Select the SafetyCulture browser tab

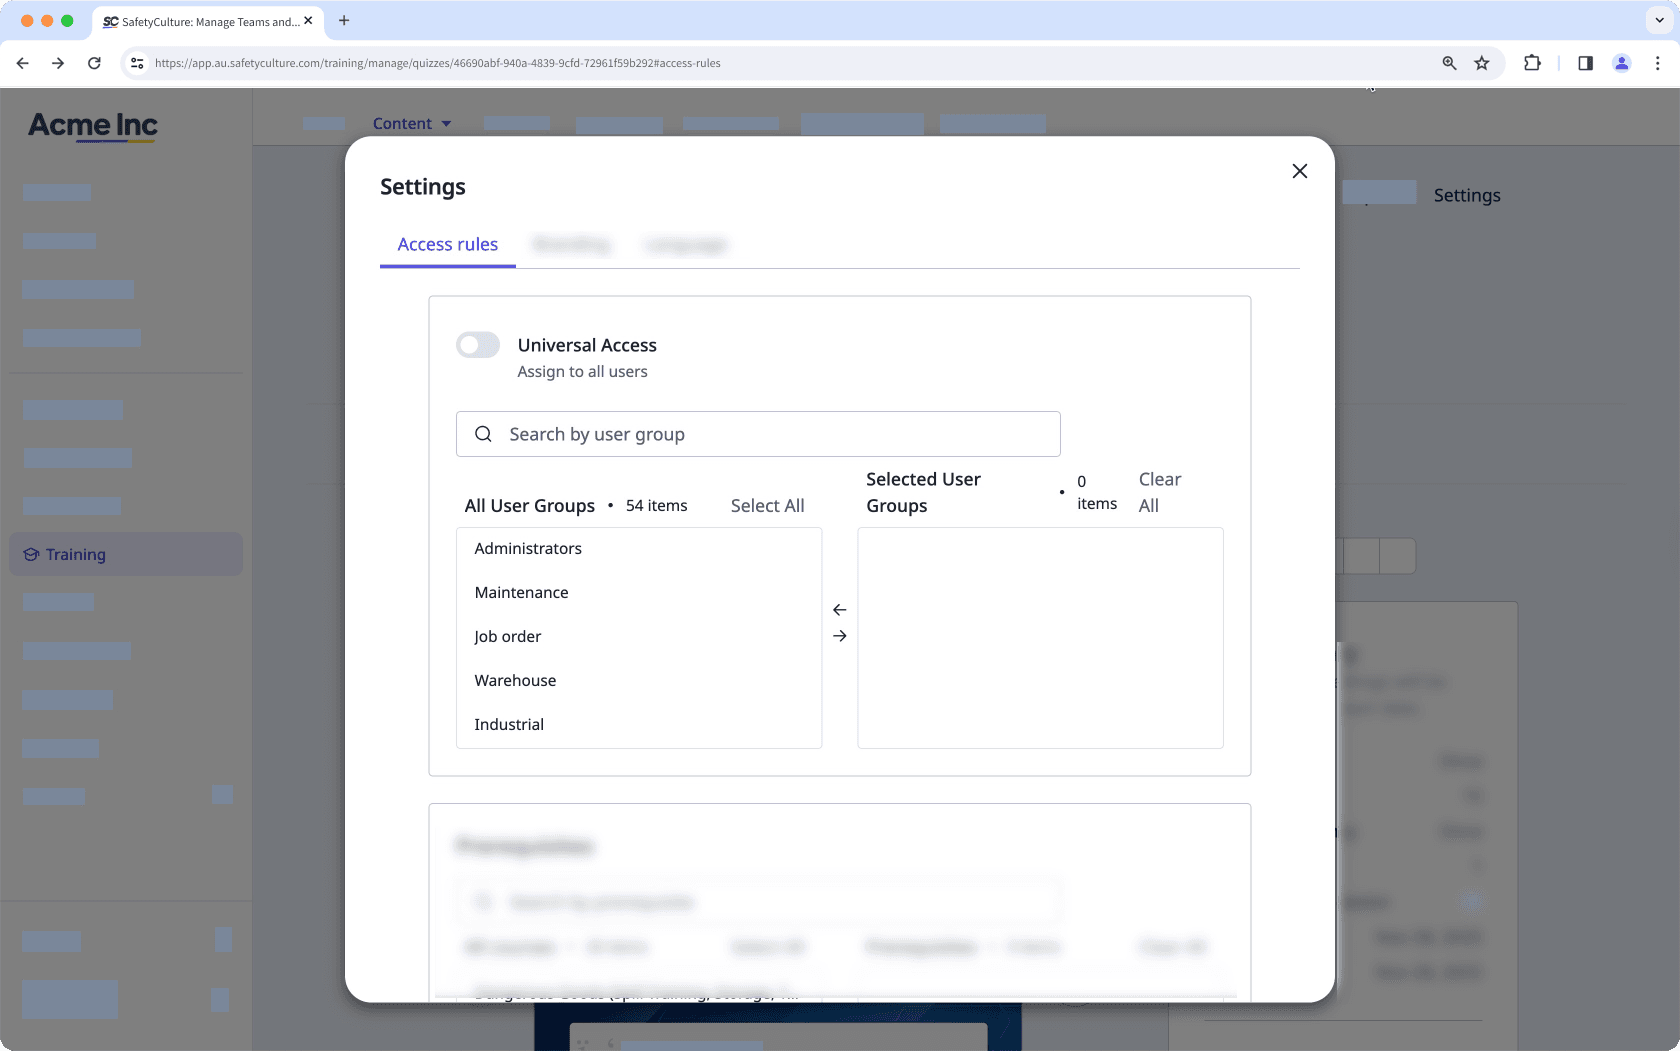coord(200,21)
